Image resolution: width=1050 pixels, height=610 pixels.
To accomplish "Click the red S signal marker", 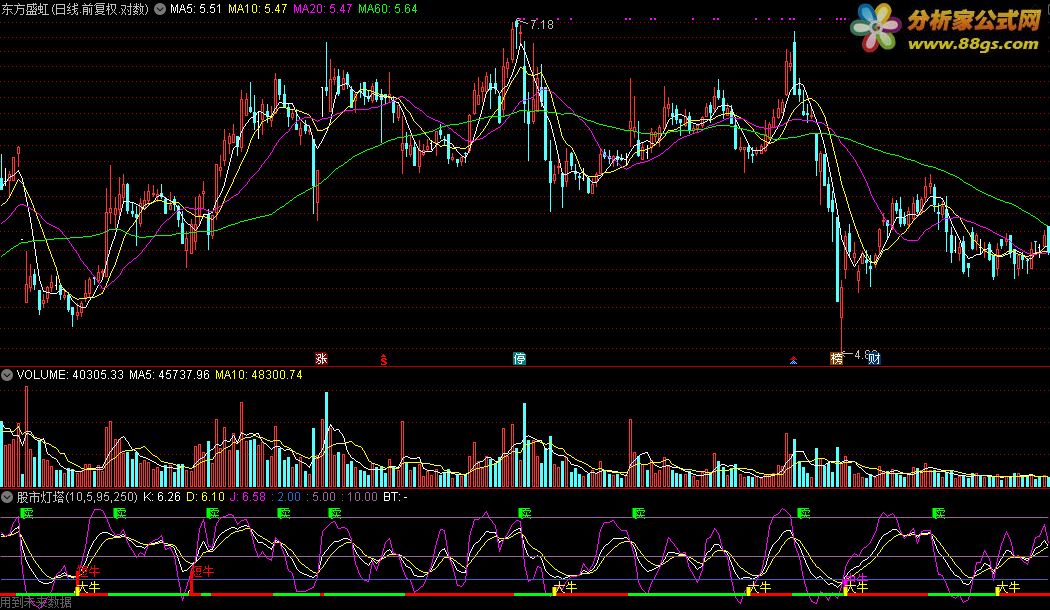I will (x=384, y=359).
